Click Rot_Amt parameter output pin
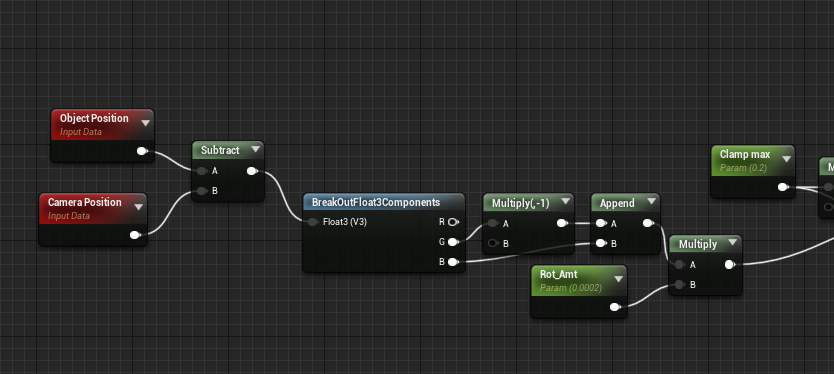The width and height of the screenshot is (834, 374). coord(615,307)
